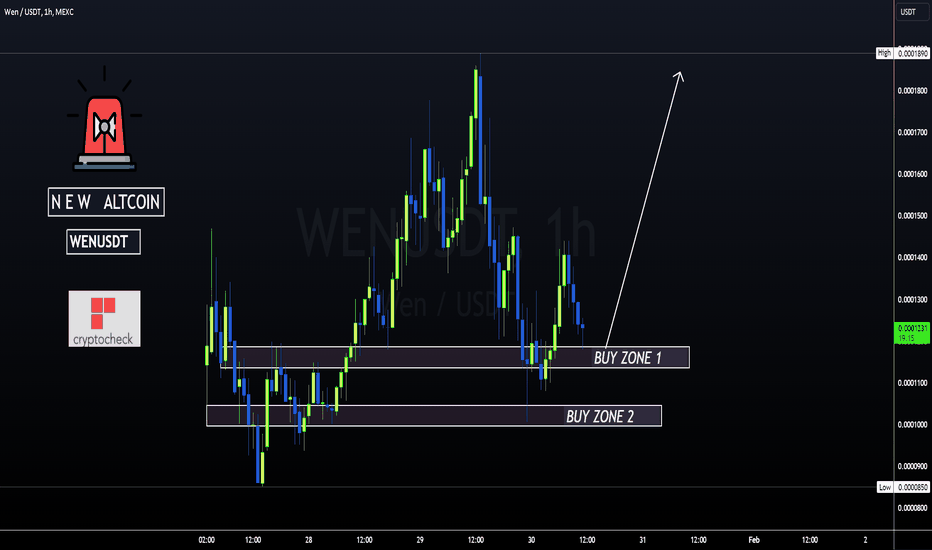
Task: Click the red siren alert icon
Action: (105, 119)
